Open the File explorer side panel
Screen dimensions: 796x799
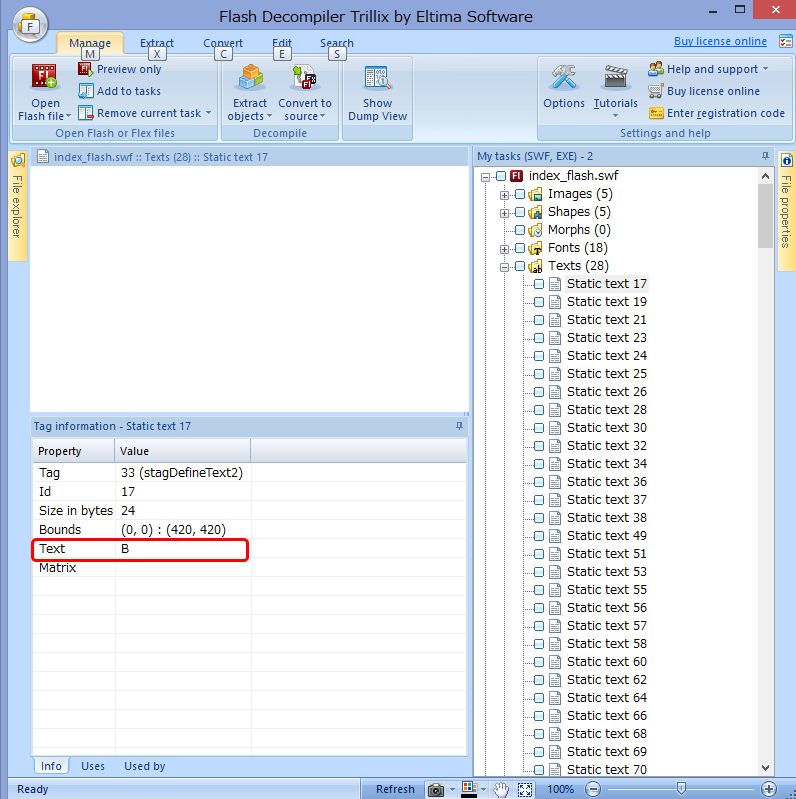[x=17, y=205]
